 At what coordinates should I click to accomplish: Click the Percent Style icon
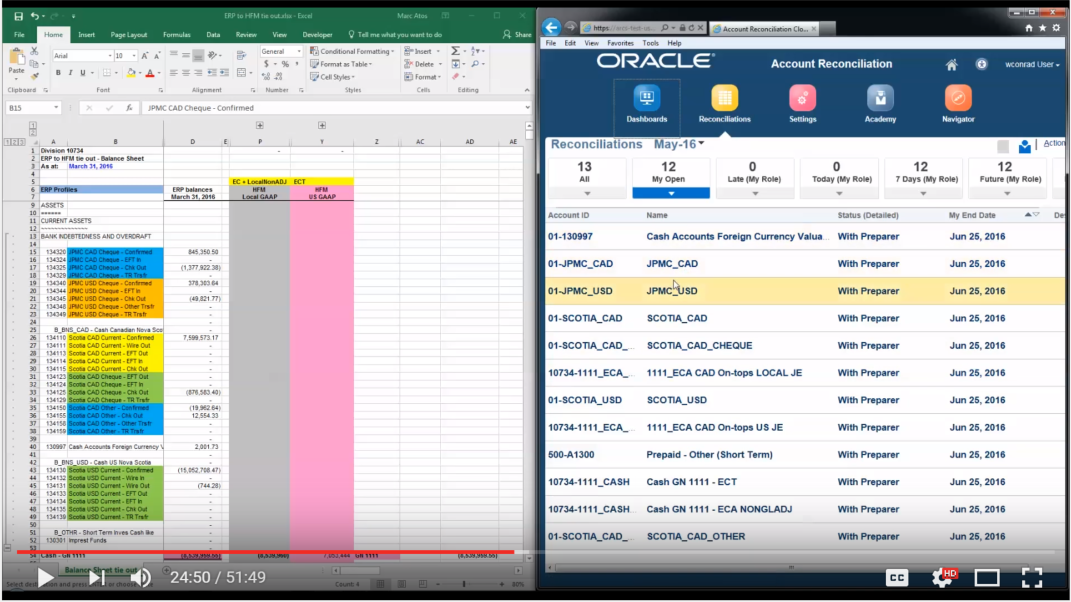(286, 64)
